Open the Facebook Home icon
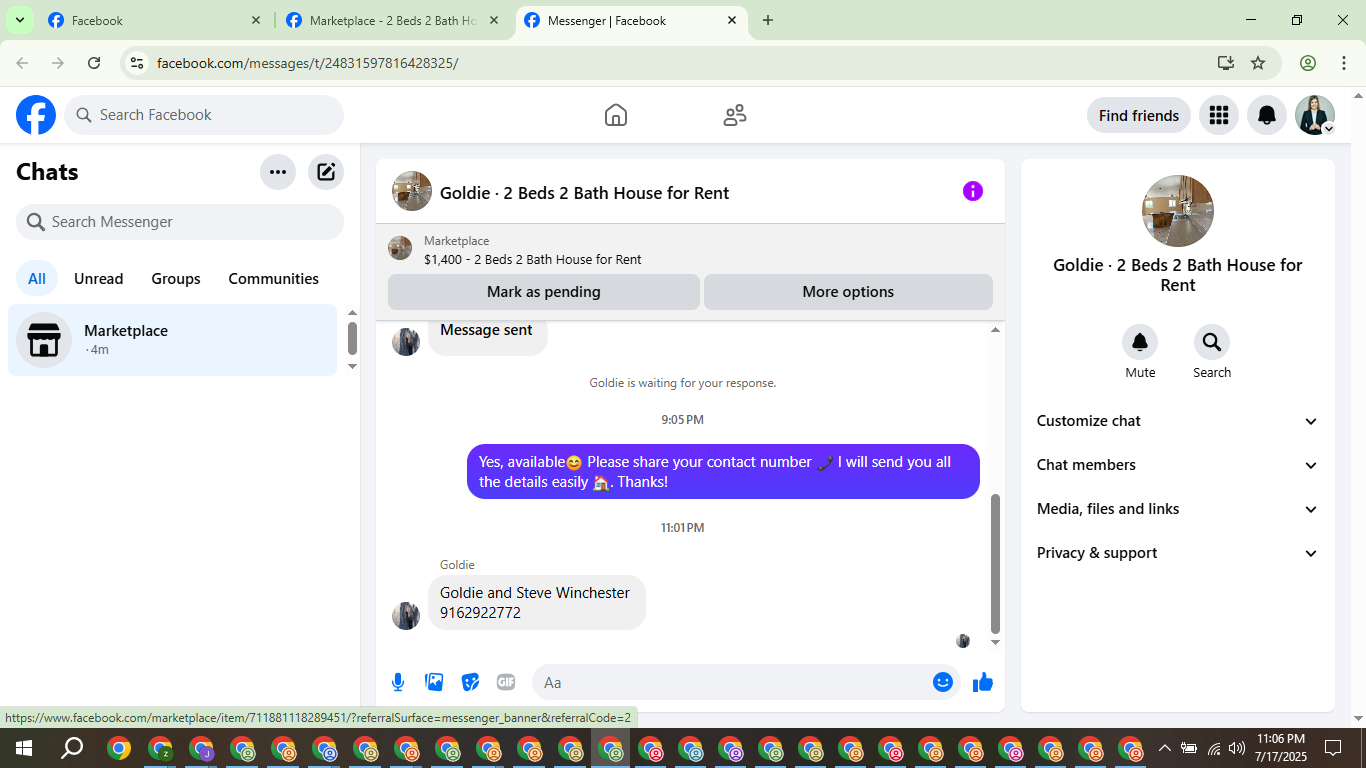This screenshot has height=768, width=1366. coord(616,115)
